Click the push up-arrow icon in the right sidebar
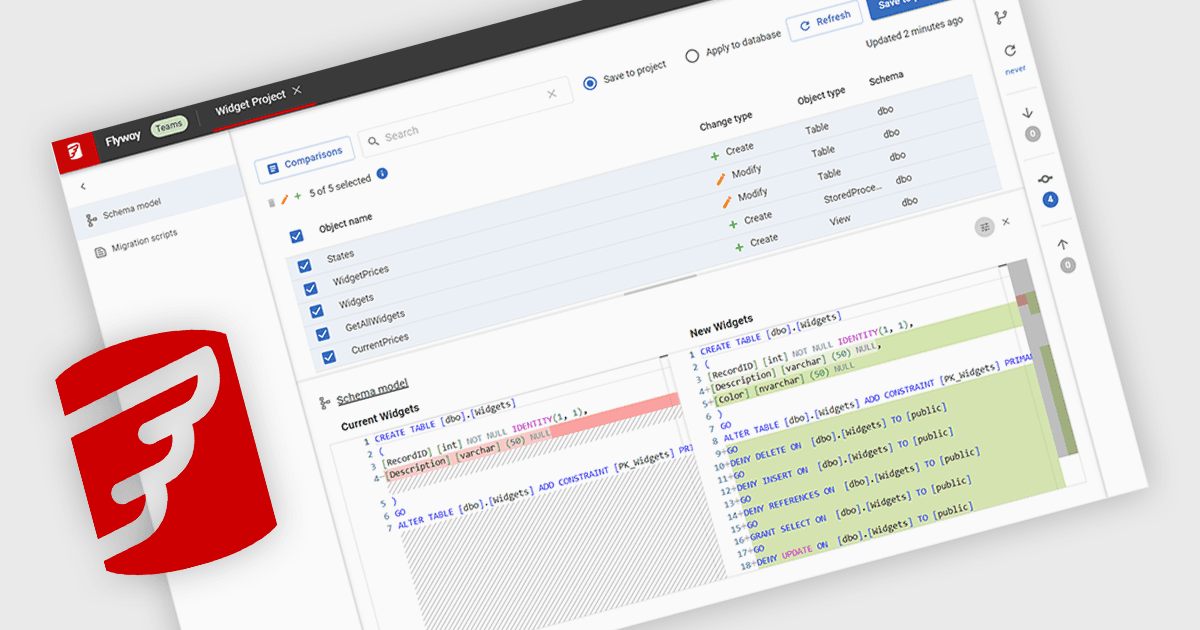This screenshot has height=630, width=1200. (1063, 243)
